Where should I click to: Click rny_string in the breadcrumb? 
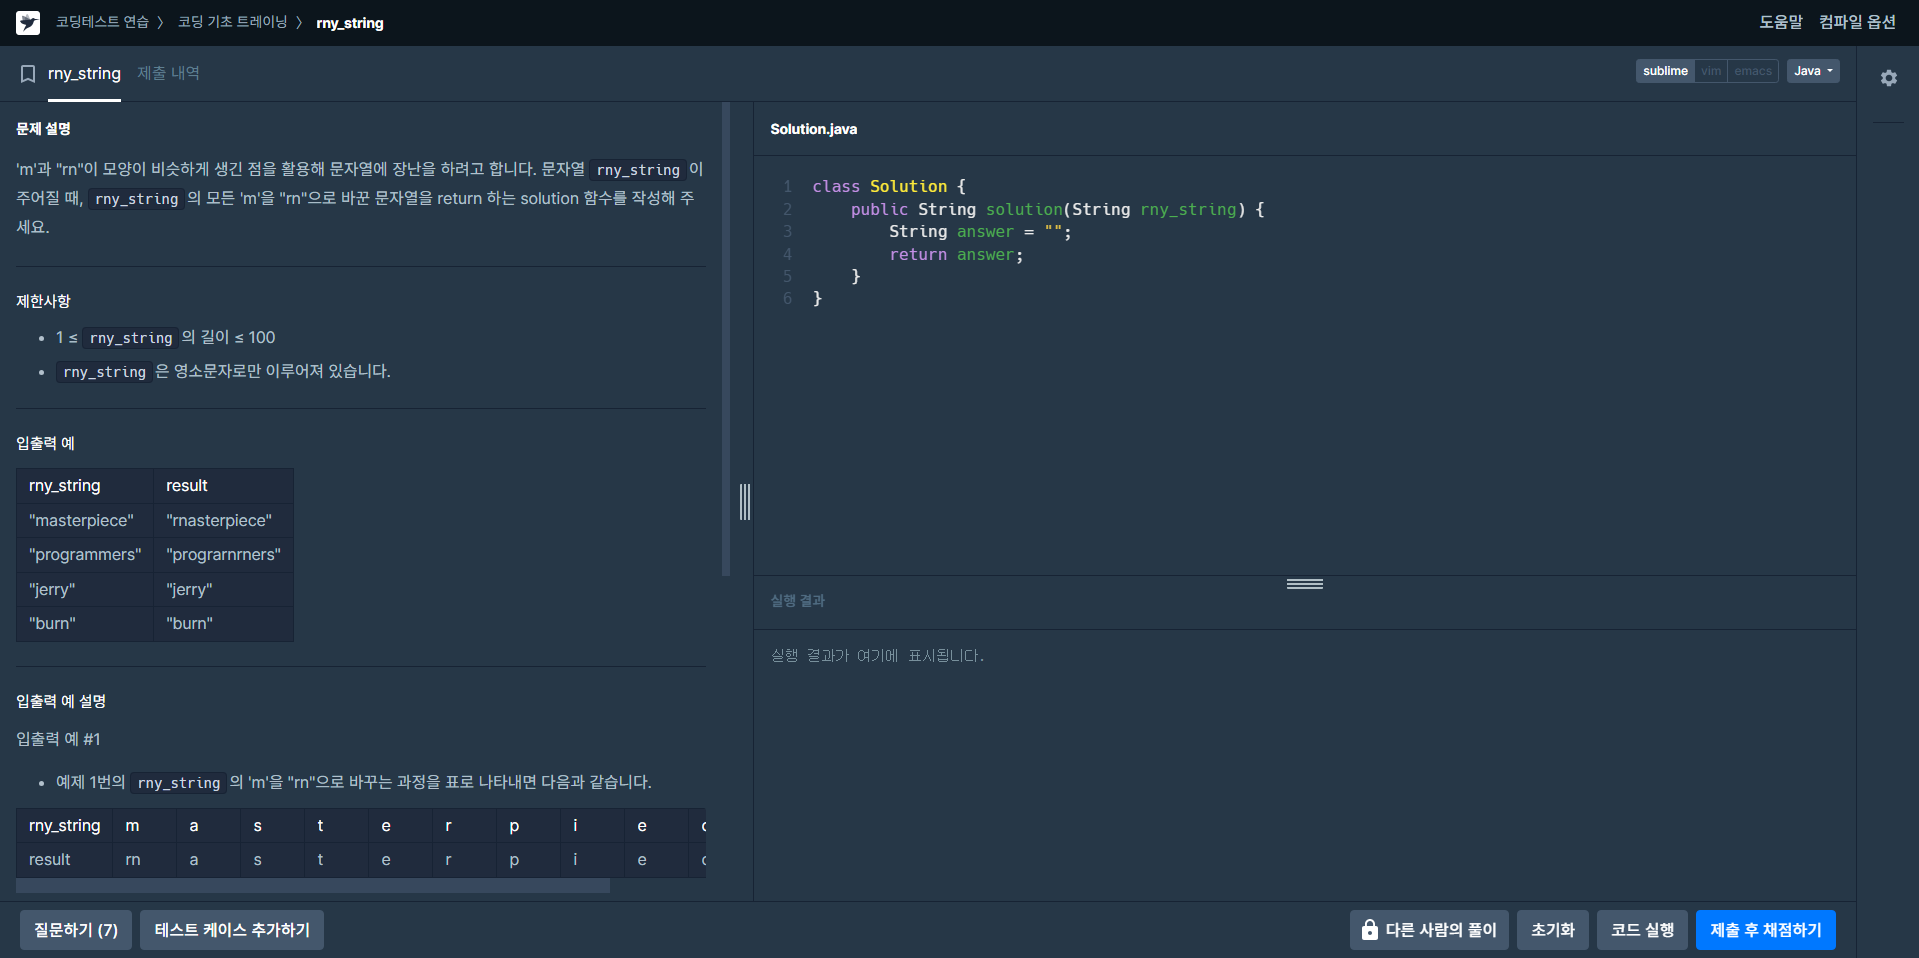click(350, 23)
